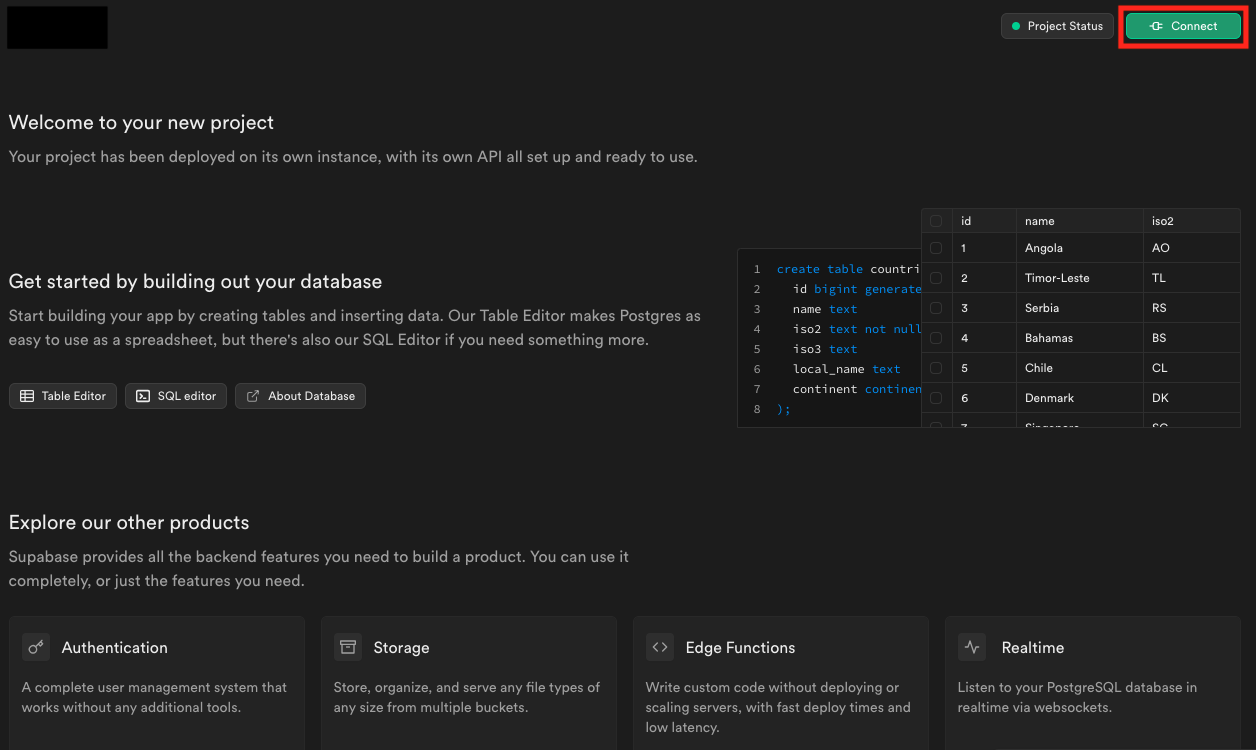Select the Angola name cell
Screen dimensions: 1256x750
(x=1080, y=248)
